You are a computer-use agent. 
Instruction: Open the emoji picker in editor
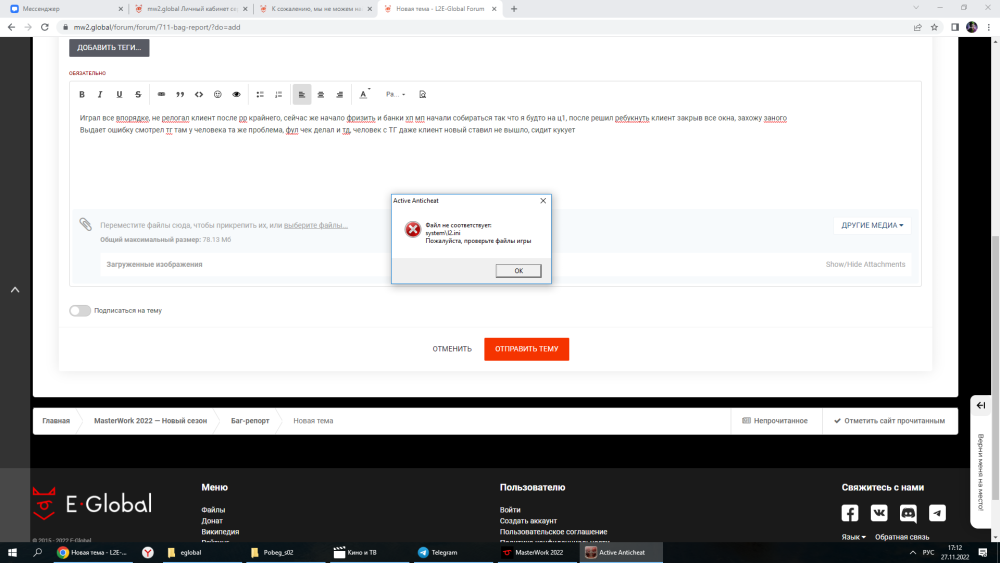(218, 94)
